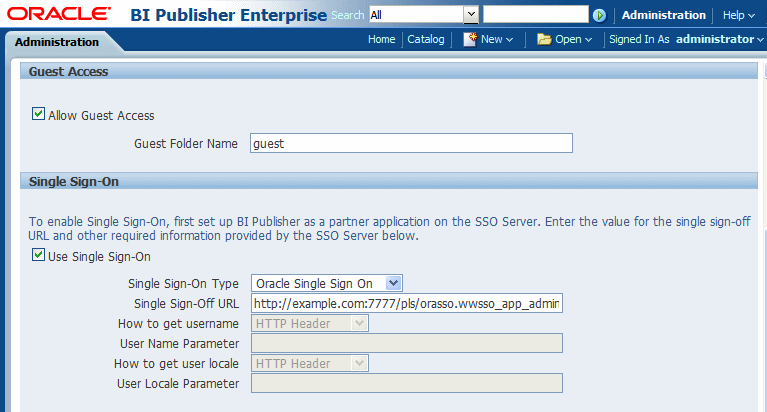
Task: Click the User Name Parameter field
Action: click(x=407, y=343)
